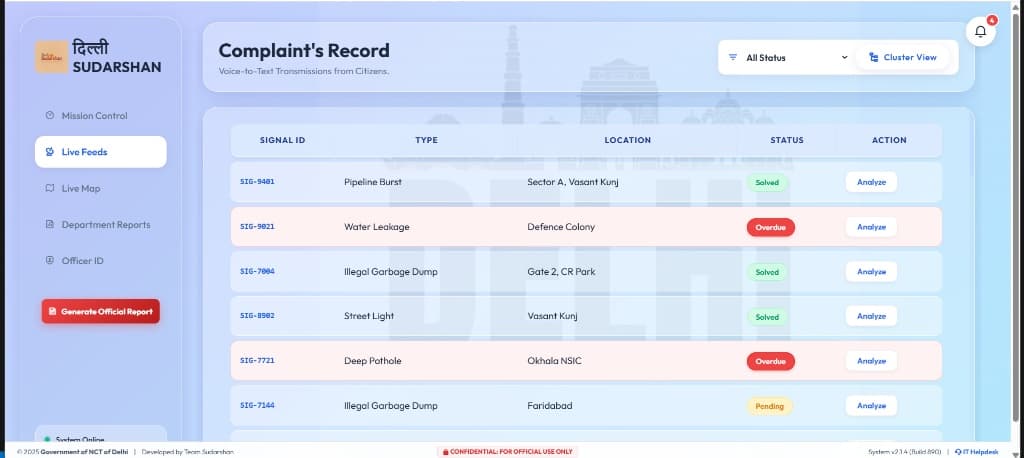Click the IT Helpdesk headset icon
The height and width of the screenshot is (458, 1024).
957,452
